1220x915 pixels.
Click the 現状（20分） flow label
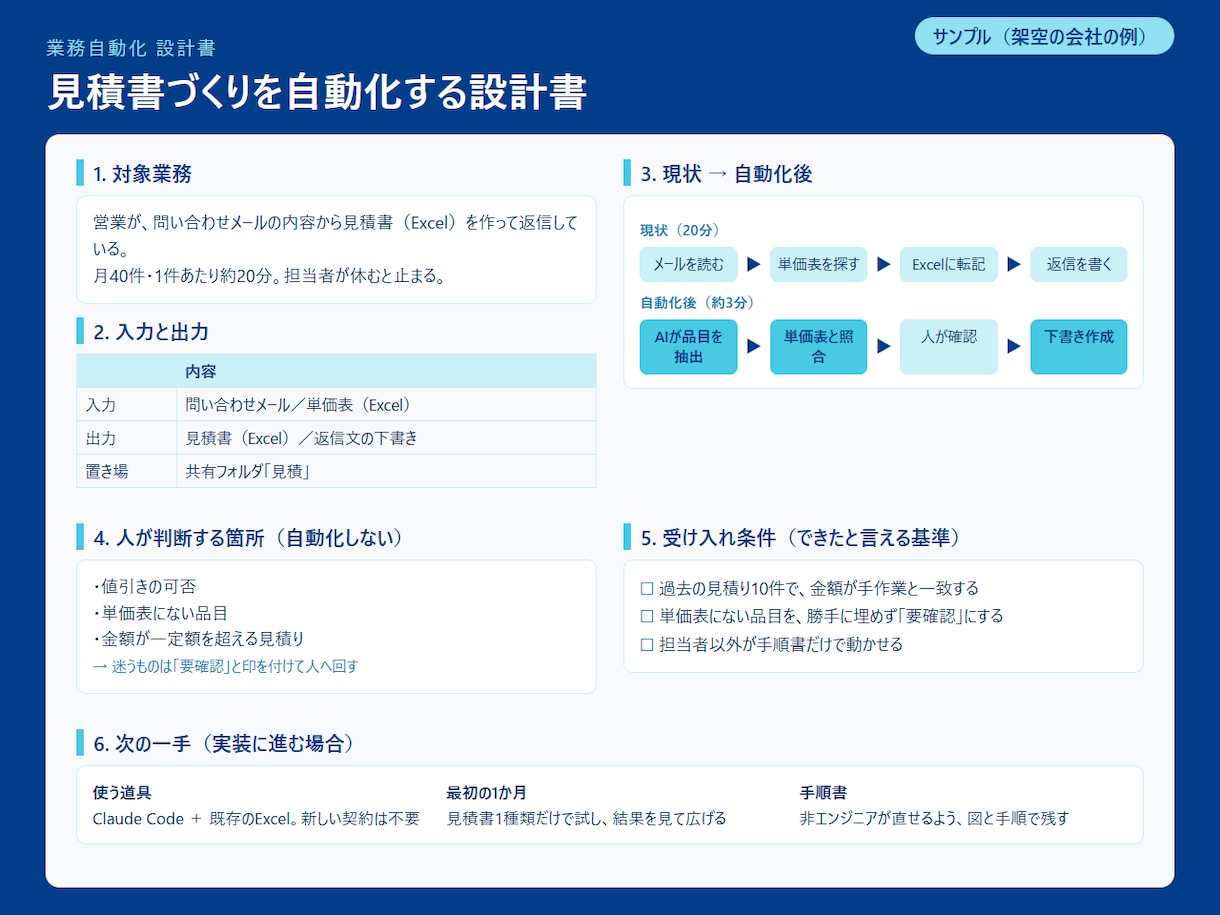pyautogui.click(x=680, y=230)
